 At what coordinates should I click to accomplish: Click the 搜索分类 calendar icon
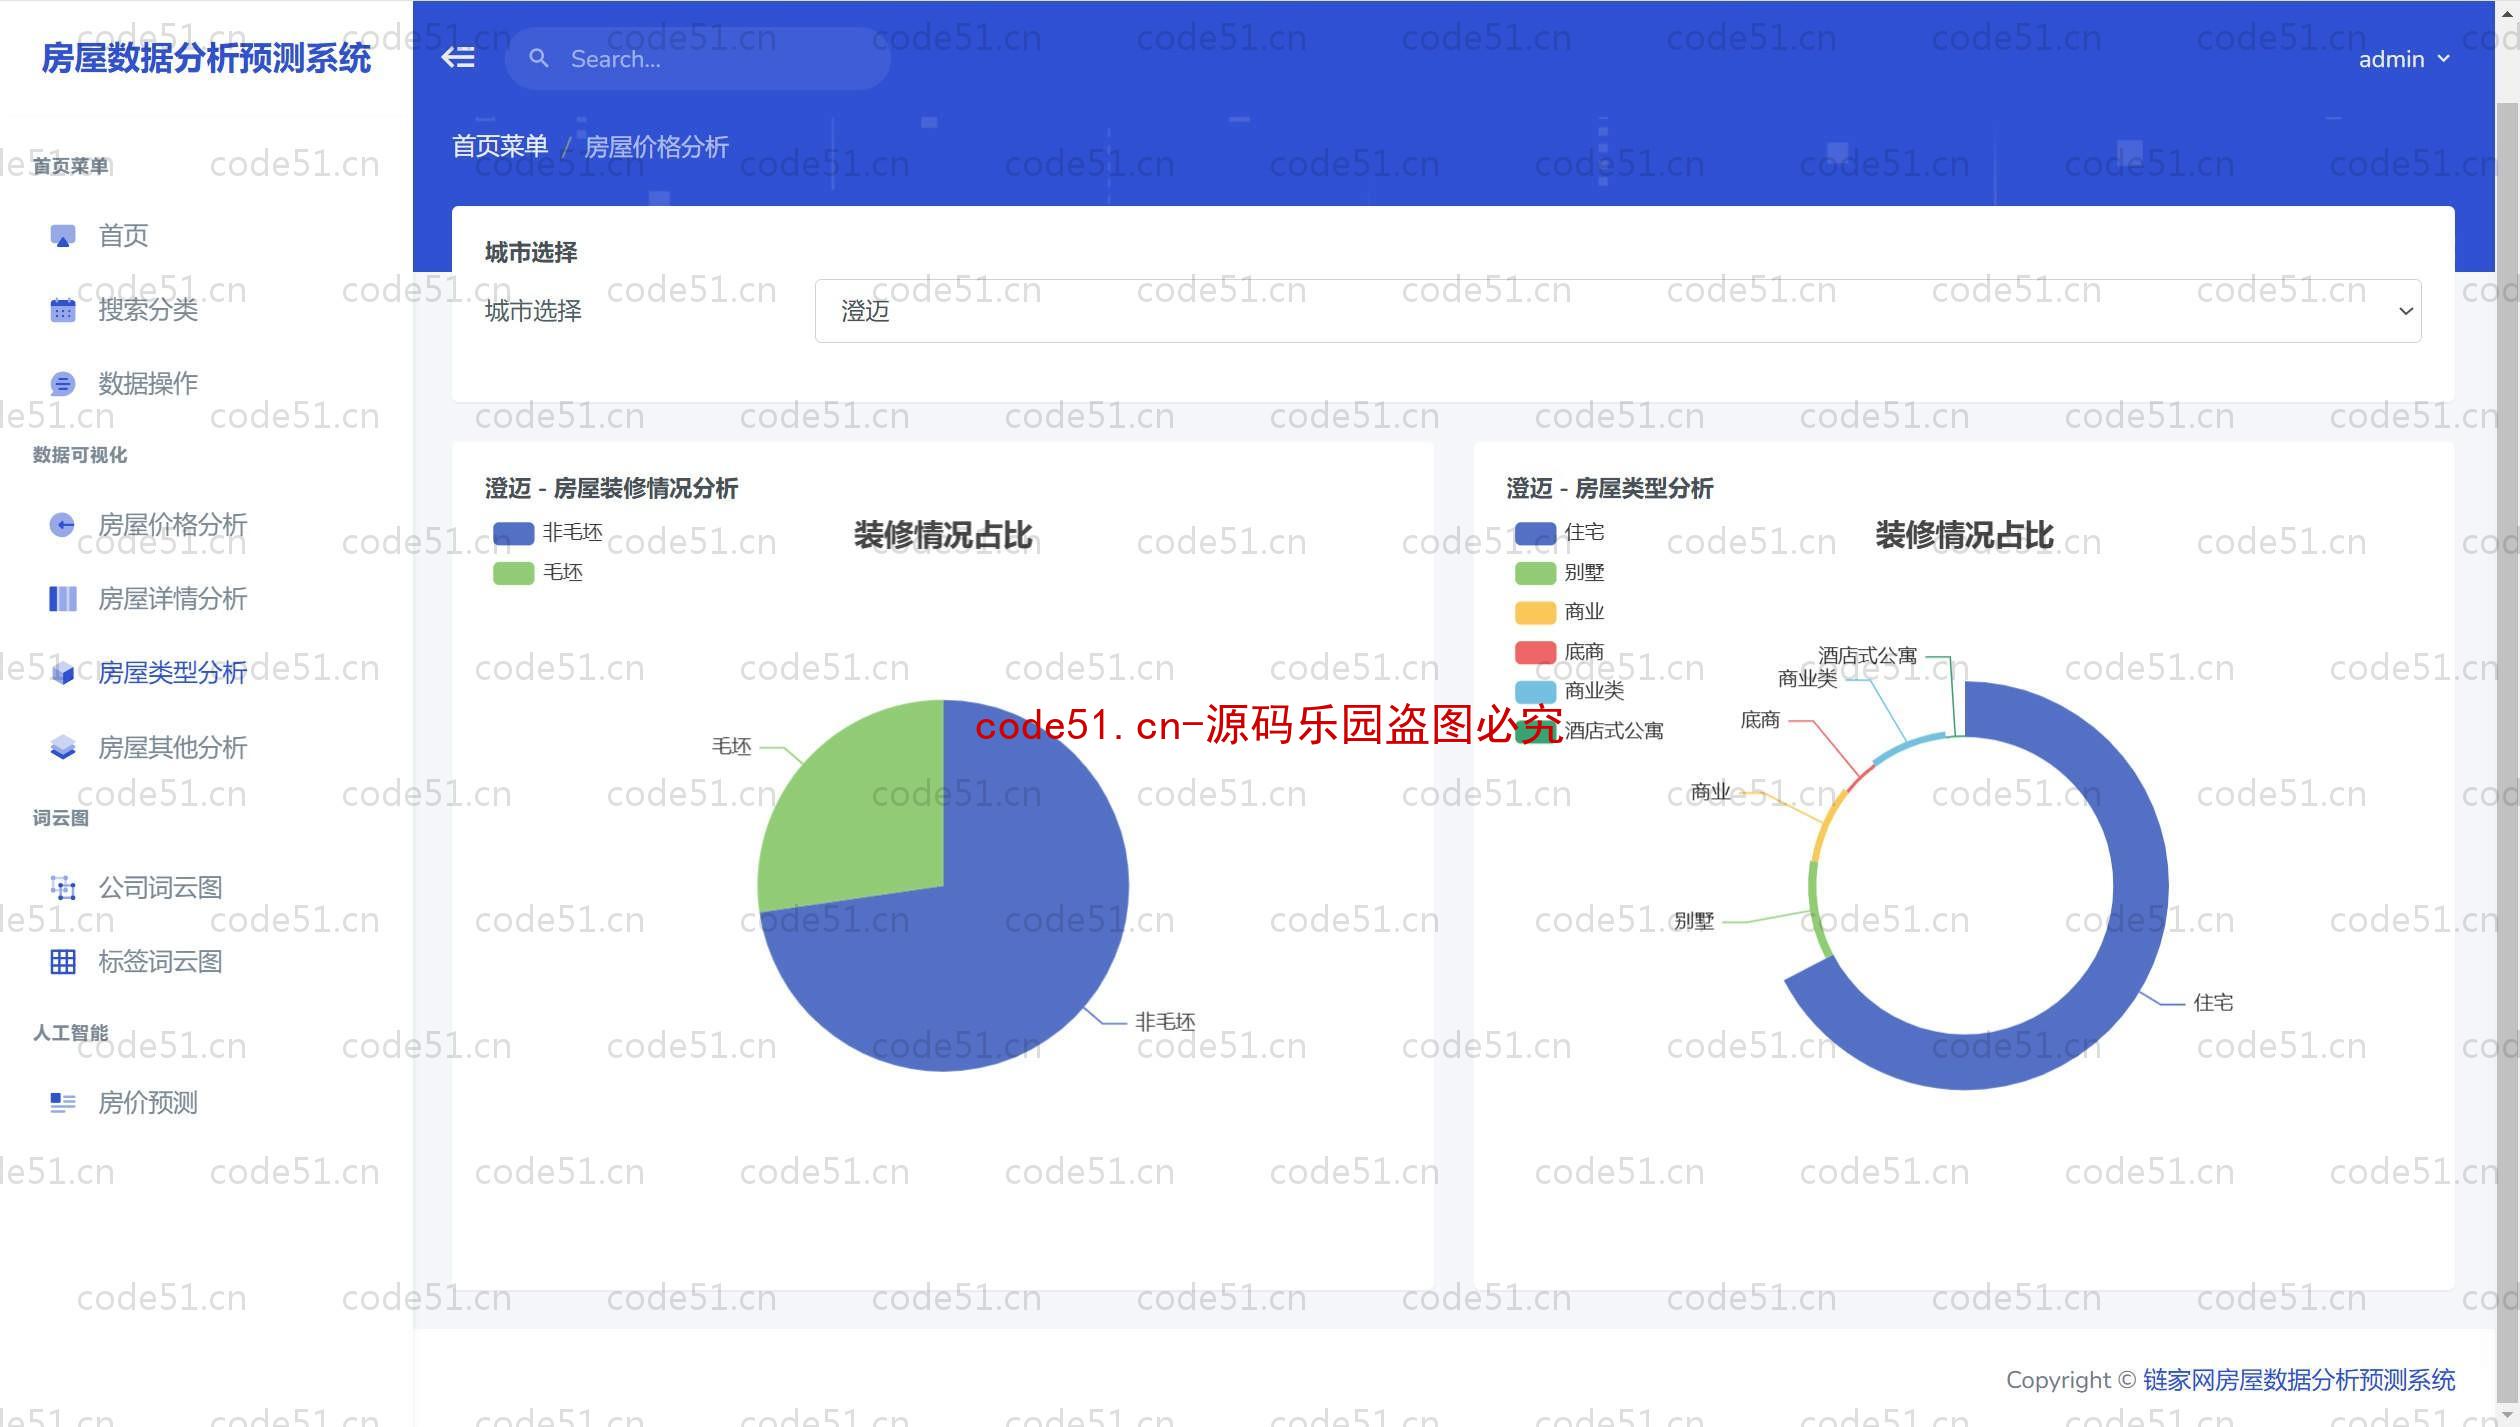pos(63,310)
